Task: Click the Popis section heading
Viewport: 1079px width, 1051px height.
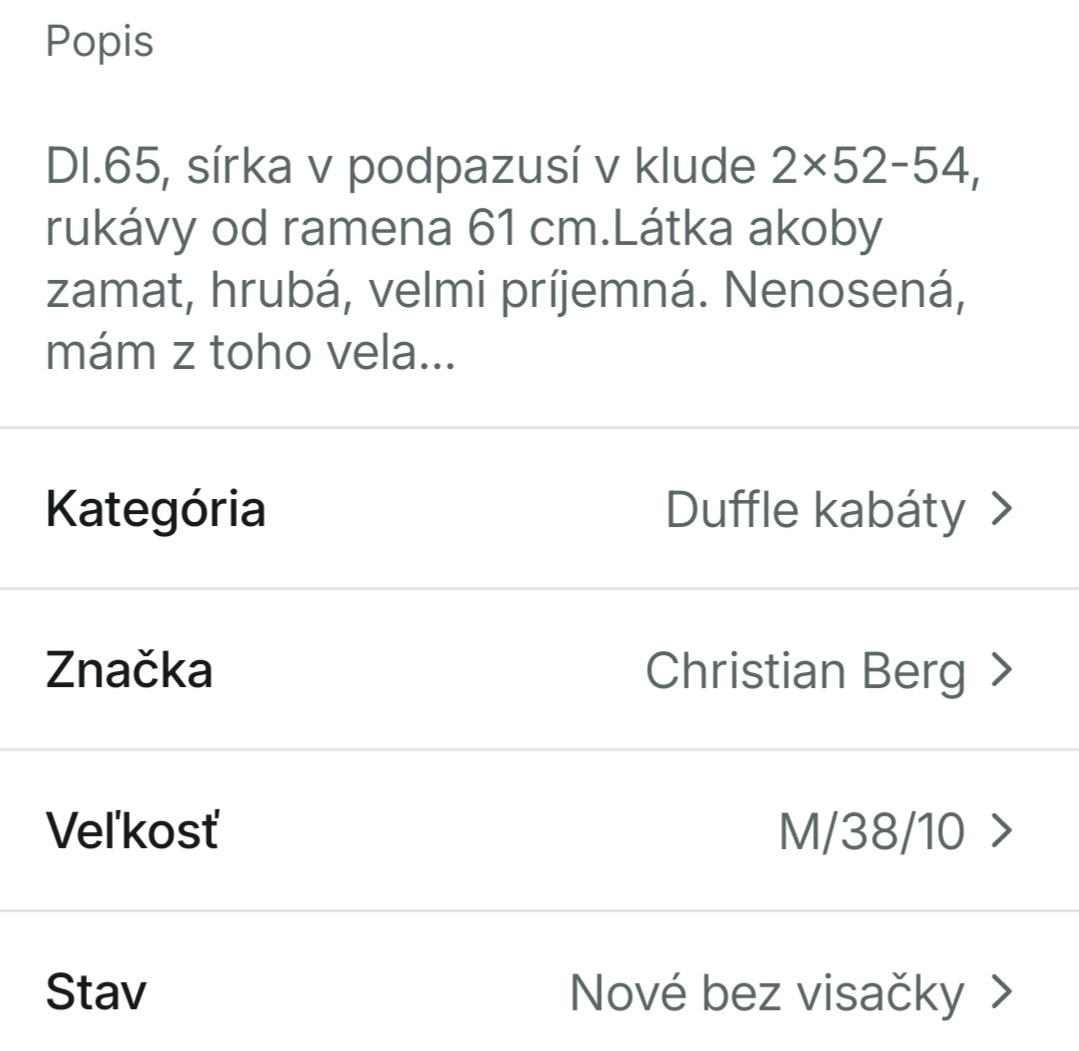Action: coord(100,42)
